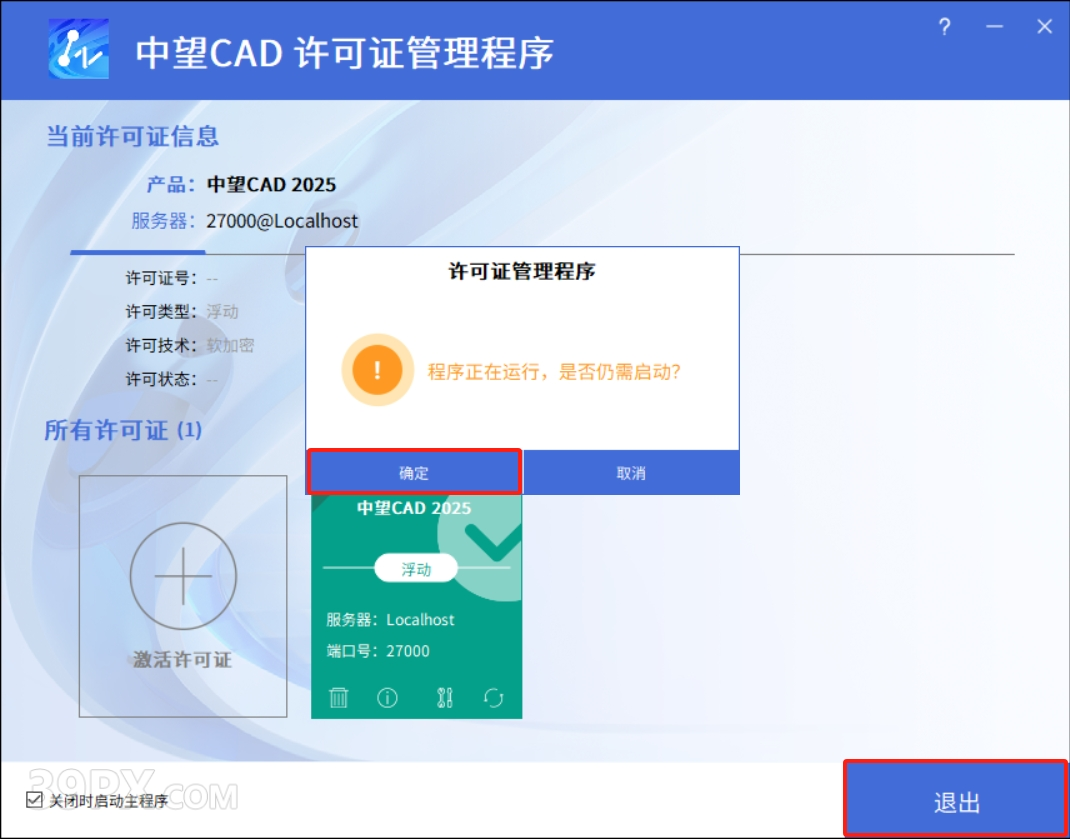Click the 当前许可证信息 heading
This screenshot has width=1070, height=839.
point(132,137)
